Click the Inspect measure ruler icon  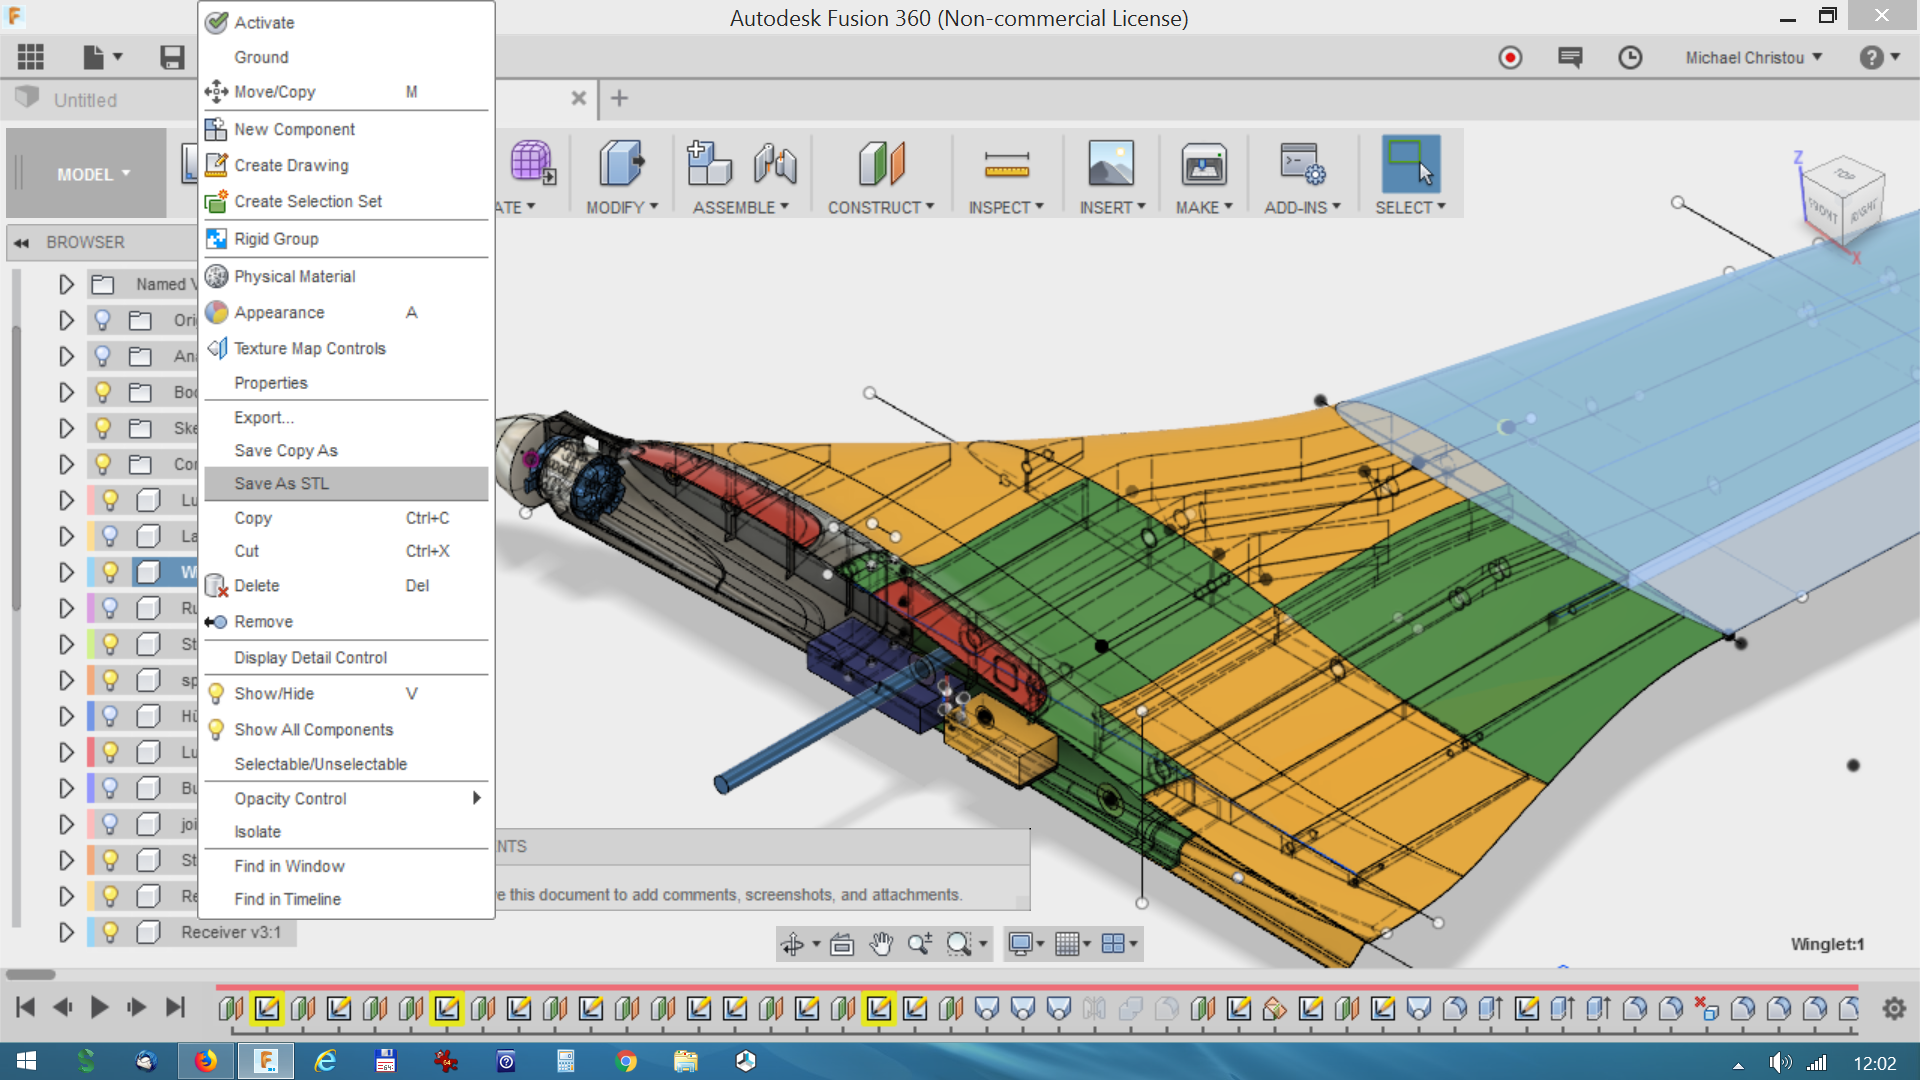pos(1006,165)
